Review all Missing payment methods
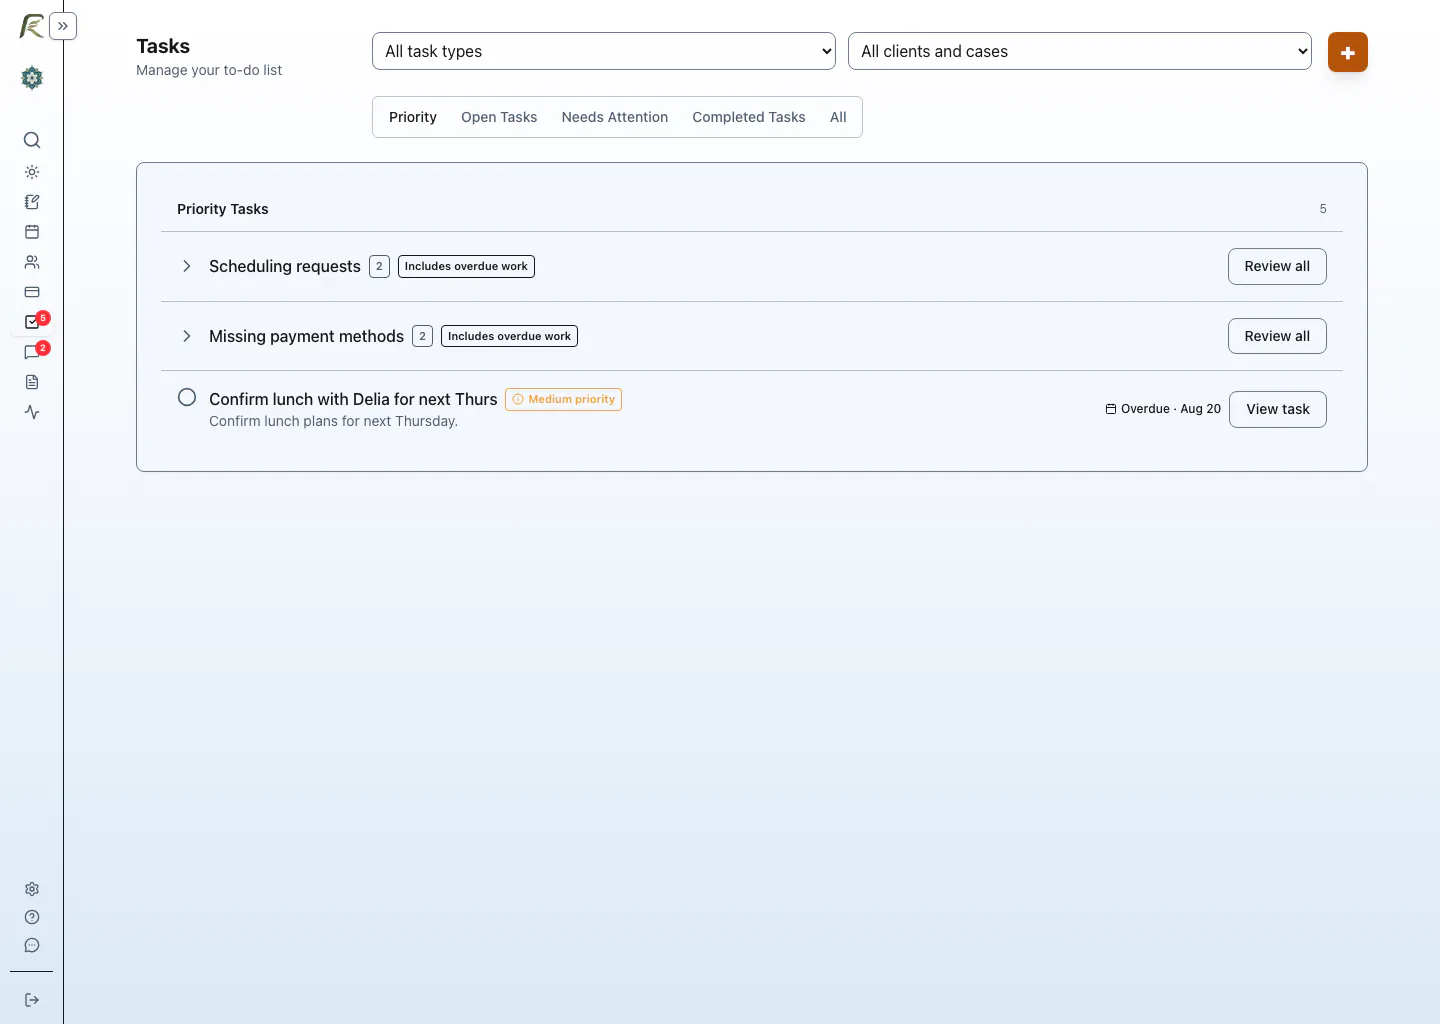This screenshot has width=1440, height=1024. click(x=1277, y=336)
